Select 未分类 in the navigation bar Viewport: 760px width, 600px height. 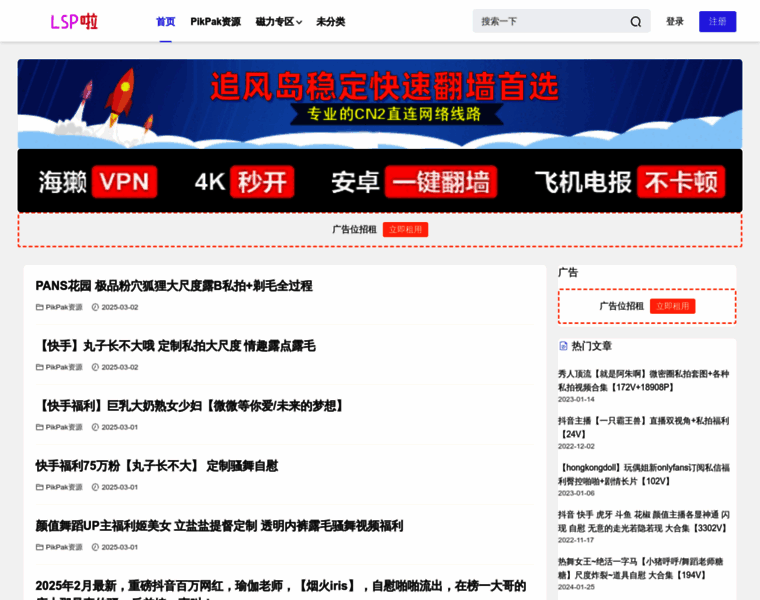330,21
